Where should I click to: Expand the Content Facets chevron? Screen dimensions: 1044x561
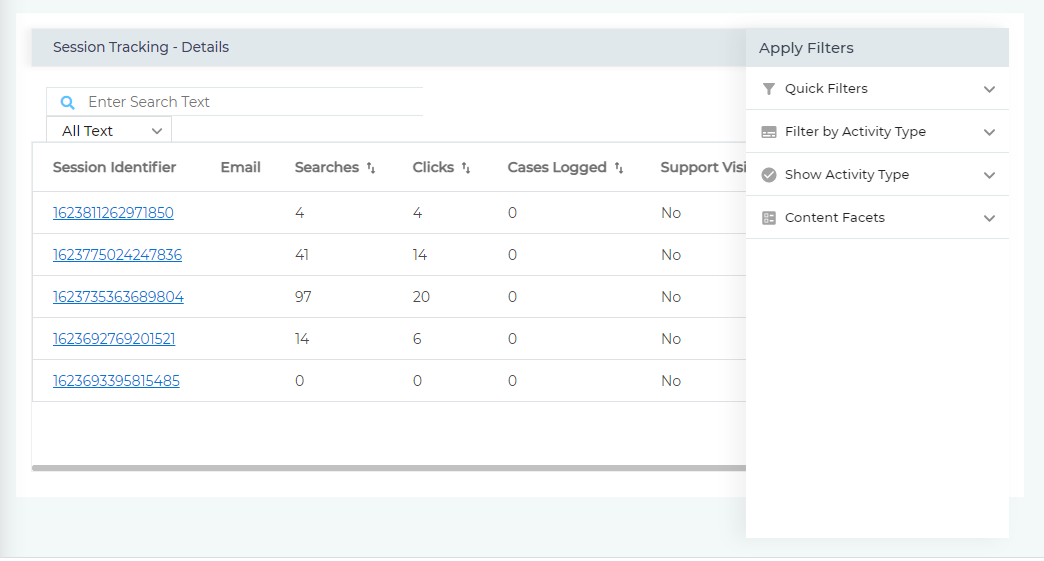(x=989, y=218)
